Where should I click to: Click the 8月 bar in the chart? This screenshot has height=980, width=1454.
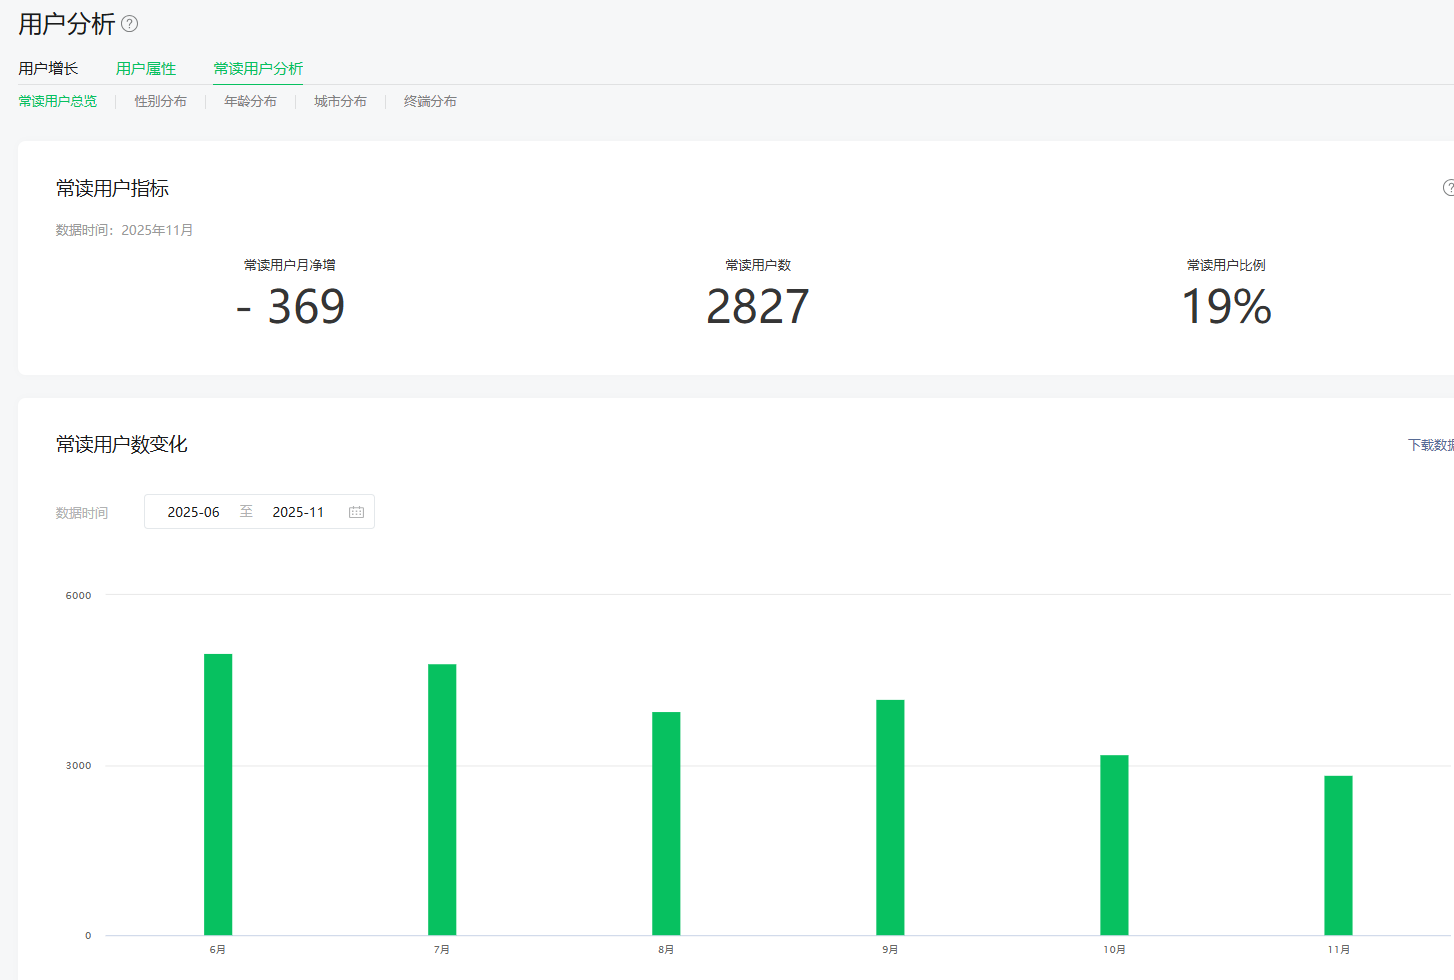(666, 823)
